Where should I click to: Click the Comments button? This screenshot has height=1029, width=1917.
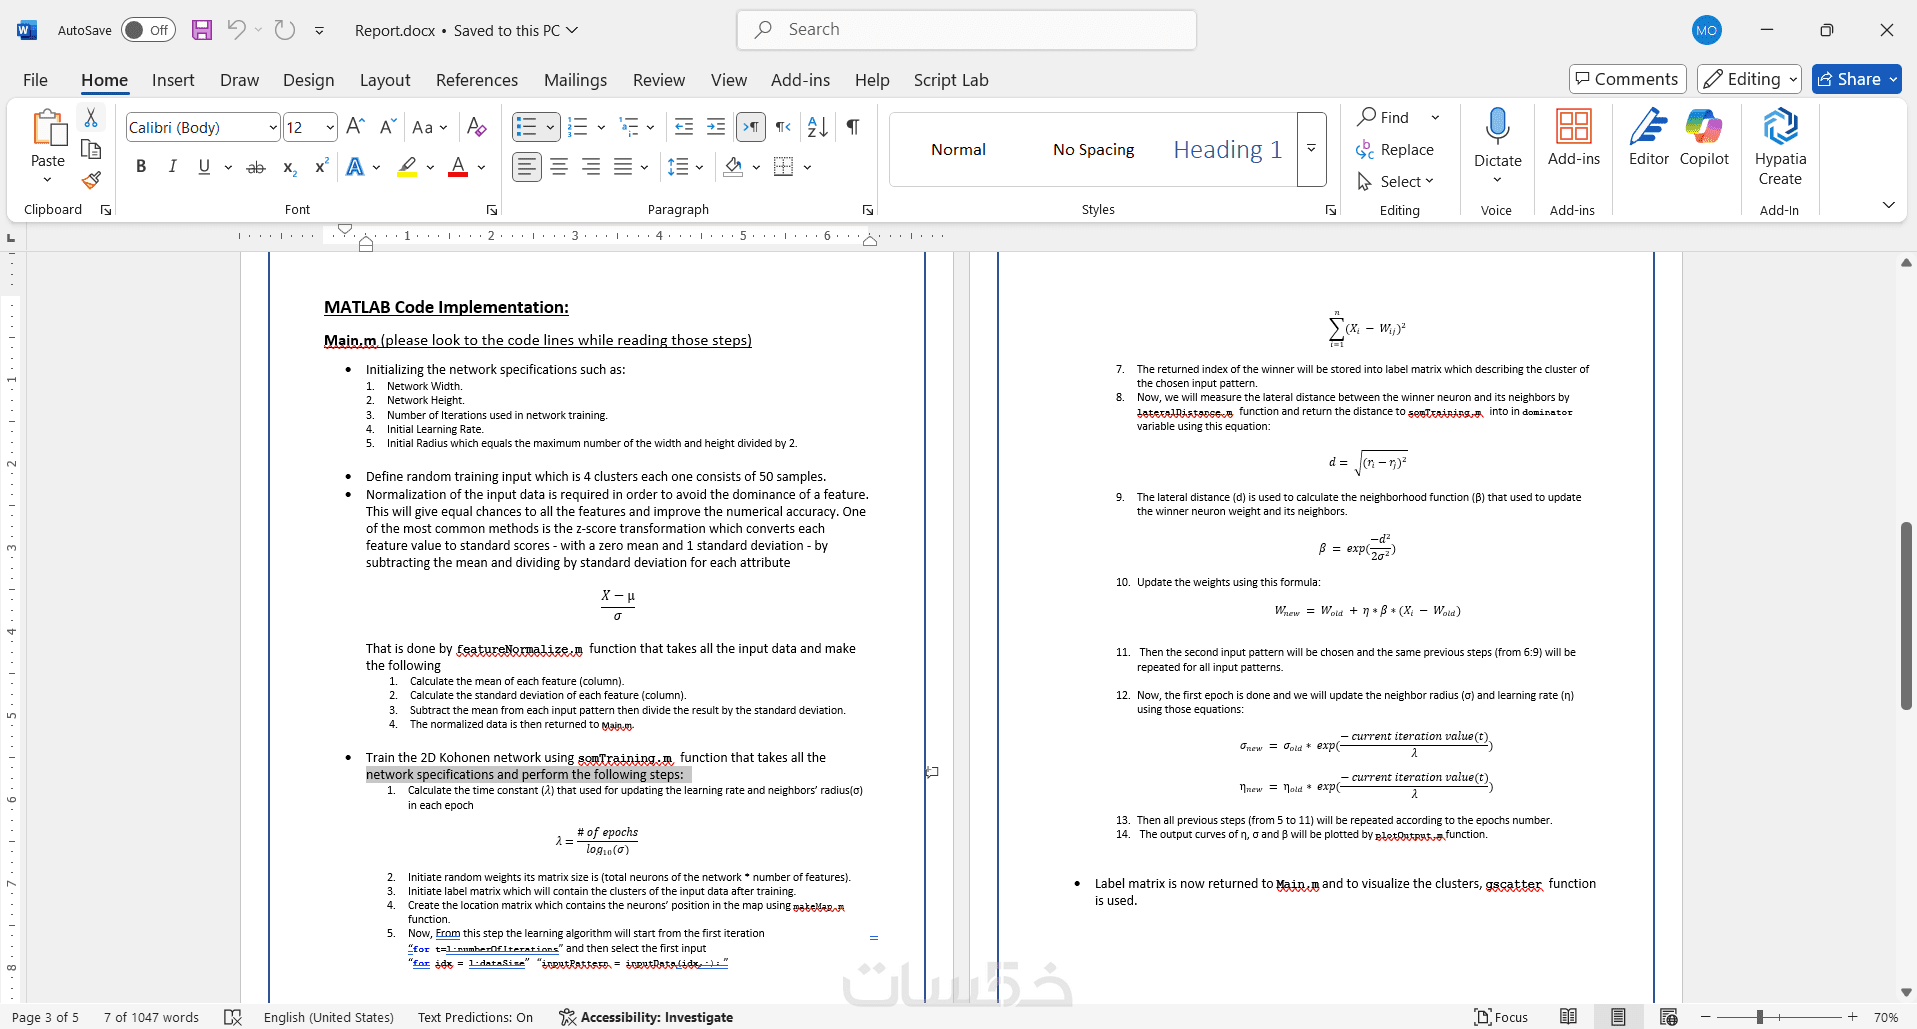tap(1627, 79)
